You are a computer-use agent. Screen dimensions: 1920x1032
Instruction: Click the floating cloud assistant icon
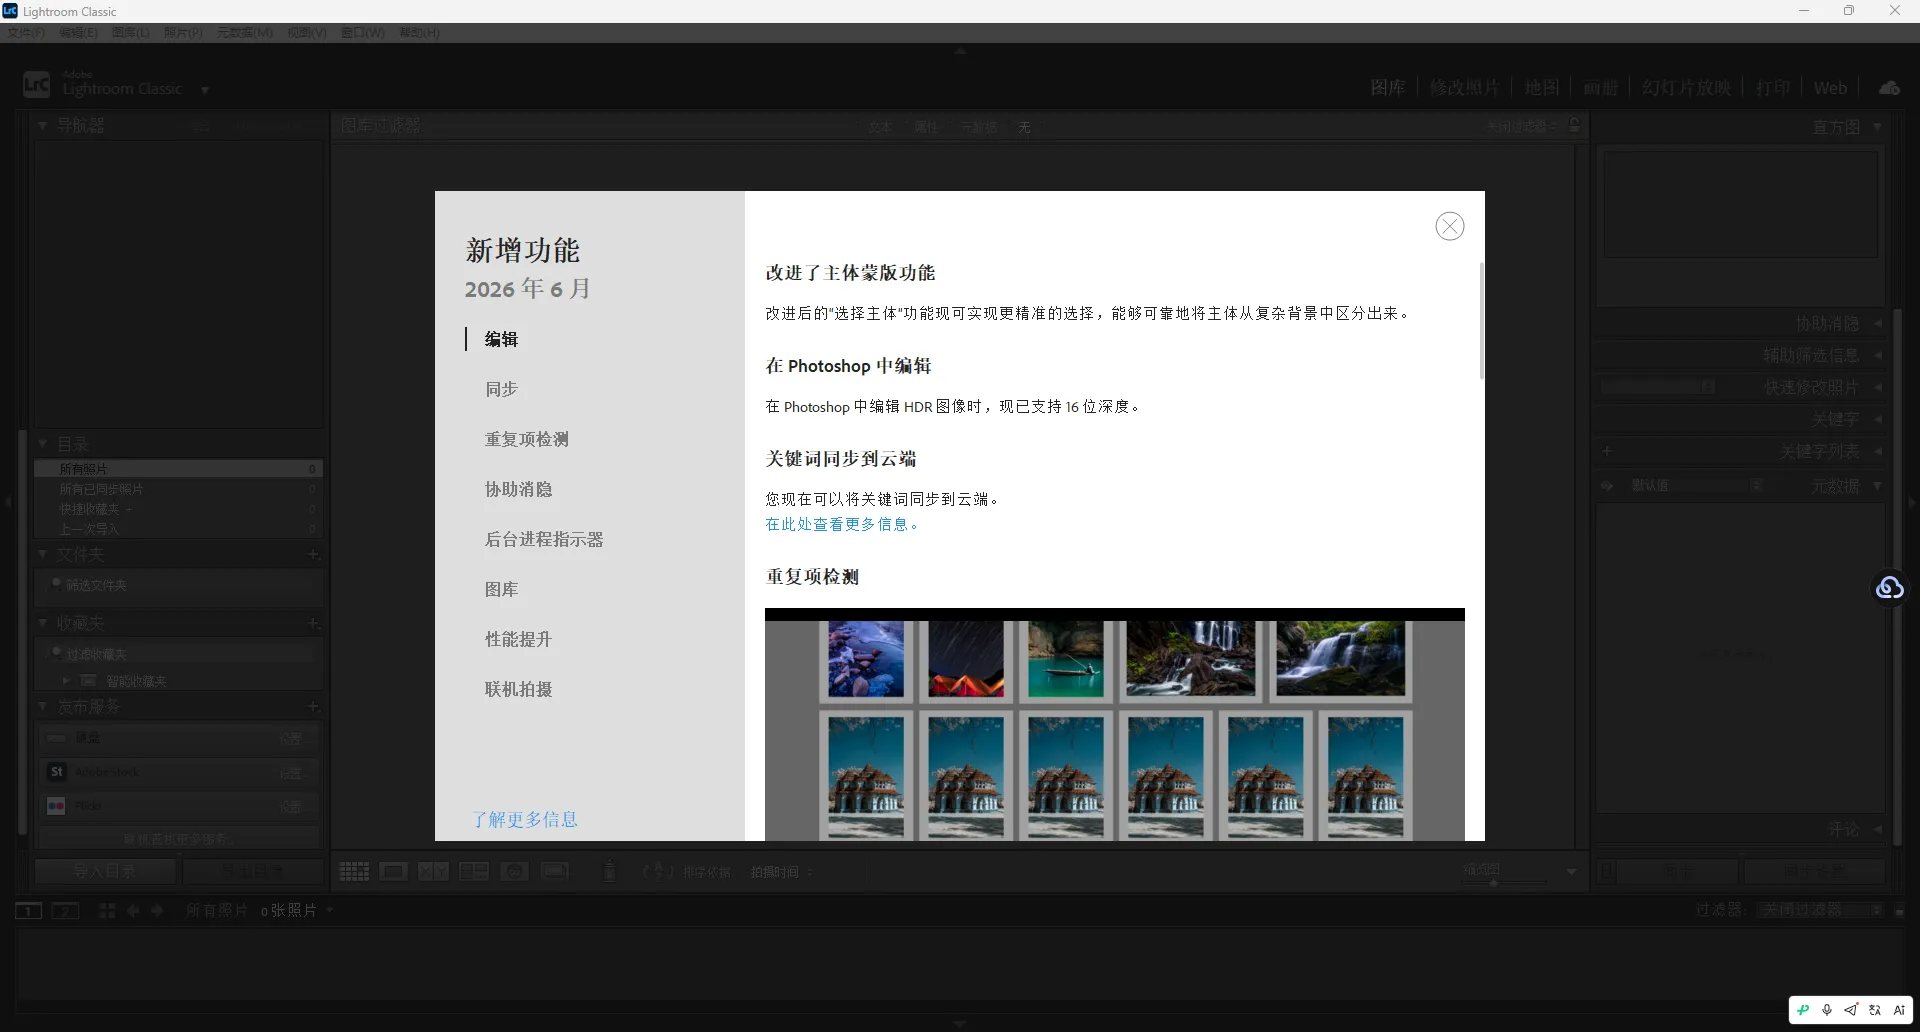pos(1890,588)
